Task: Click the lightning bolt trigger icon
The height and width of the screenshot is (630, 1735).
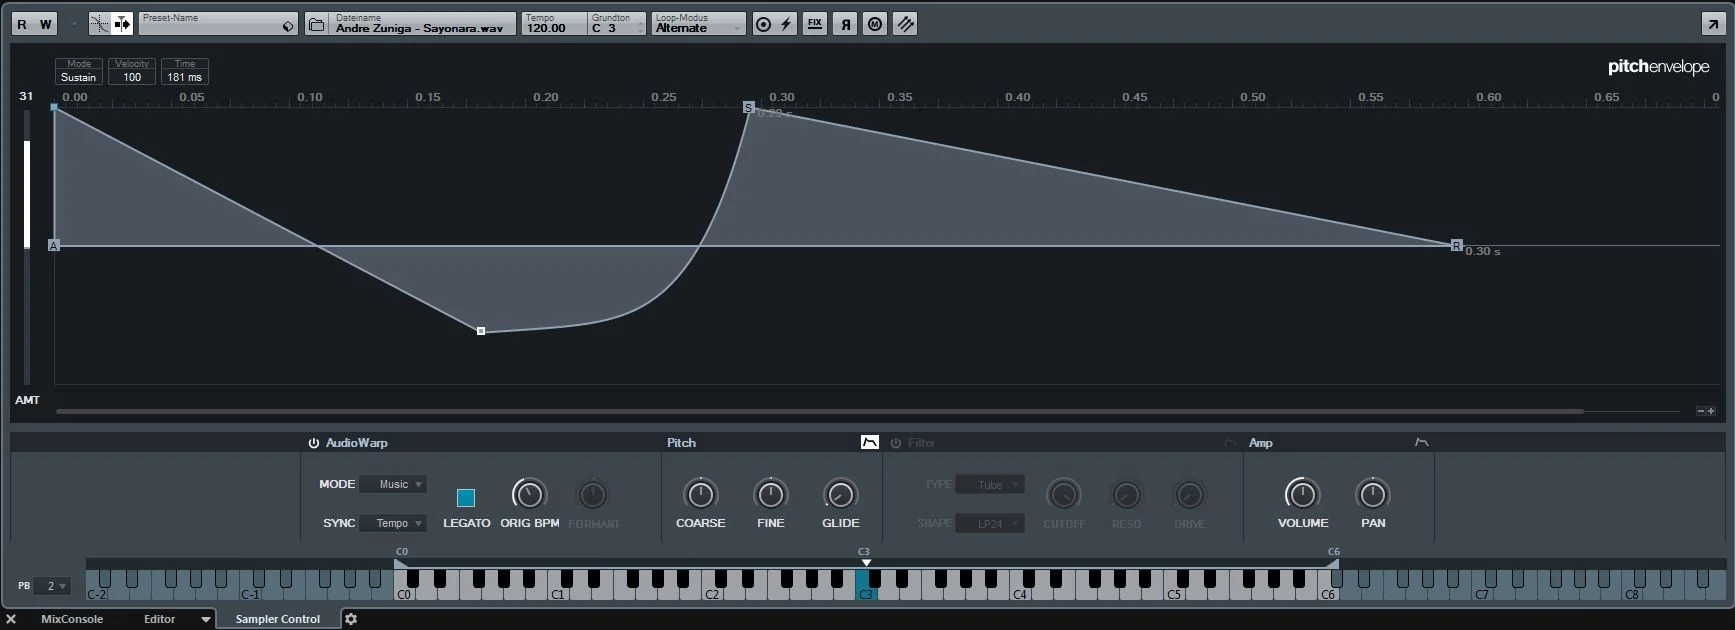Action: click(786, 24)
